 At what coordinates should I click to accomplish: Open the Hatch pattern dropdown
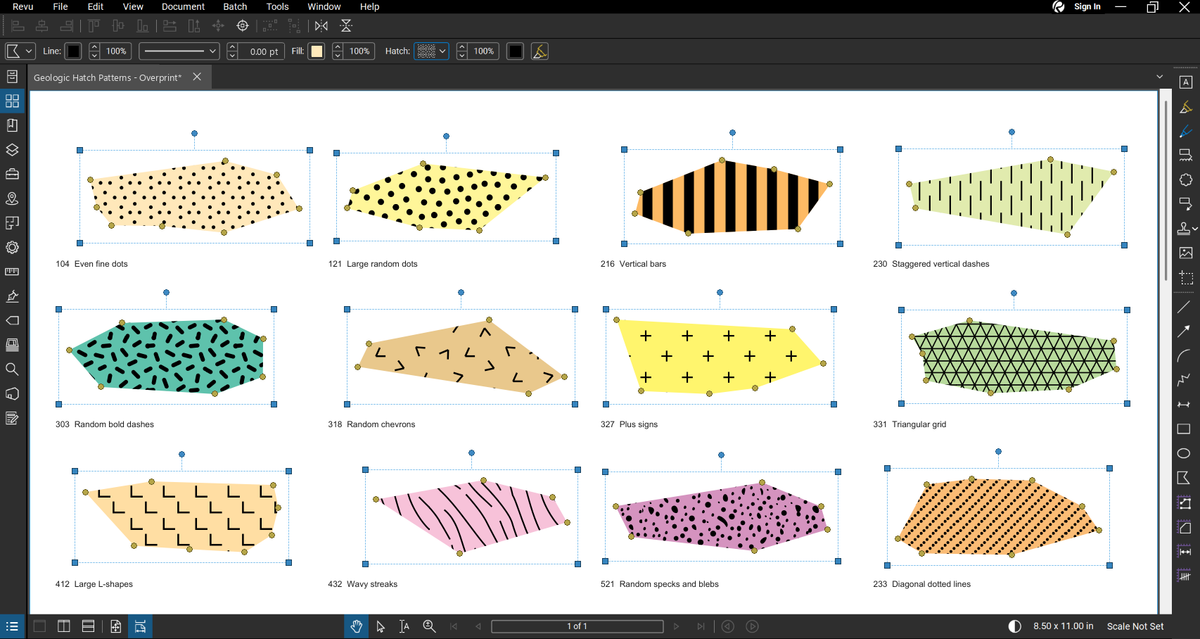click(x=431, y=51)
